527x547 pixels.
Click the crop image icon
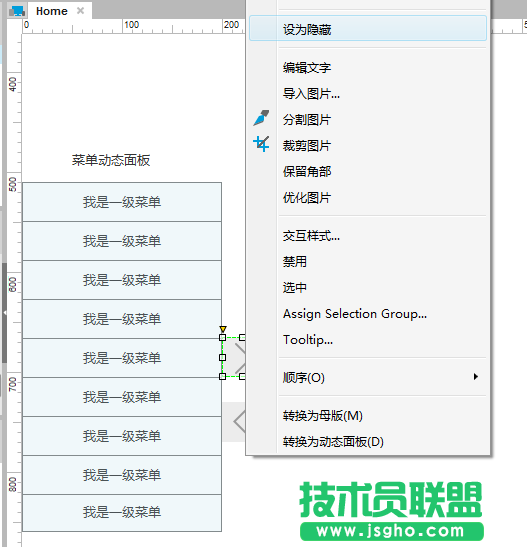261,144
